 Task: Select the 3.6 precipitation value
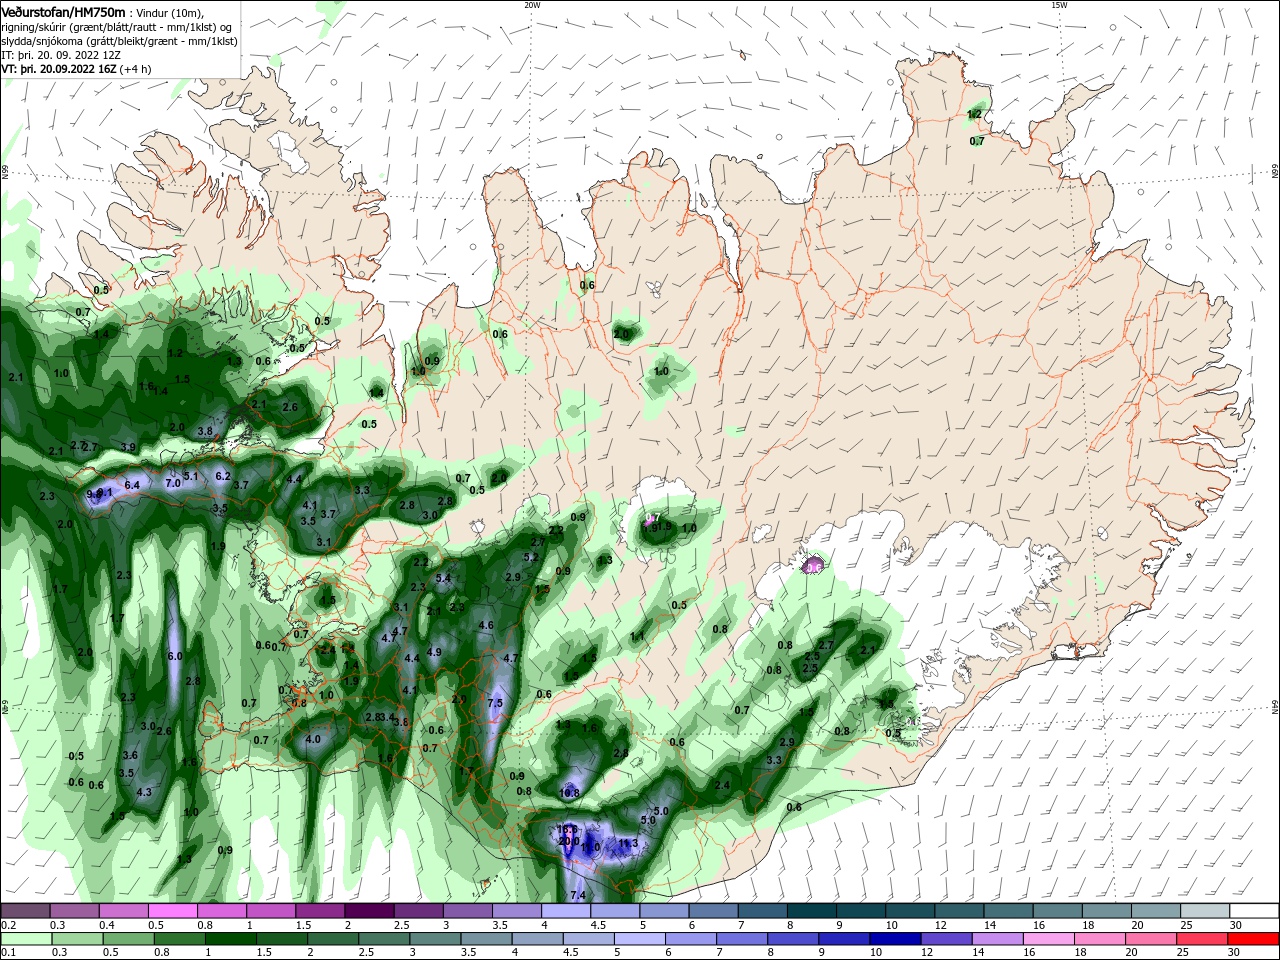(x=130, y=755)
